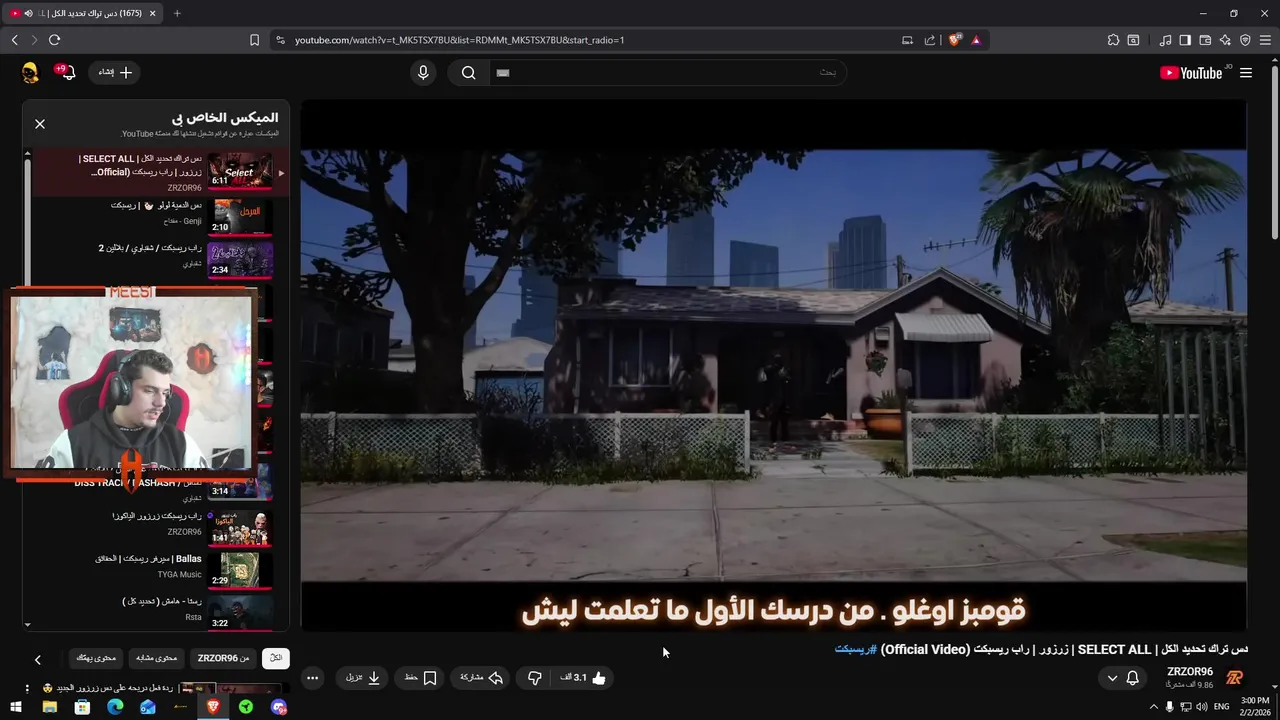The image size is (1280, 720).
Task: Select the محتوى يهمّك filter chip
Action: [x=97, y=658]
